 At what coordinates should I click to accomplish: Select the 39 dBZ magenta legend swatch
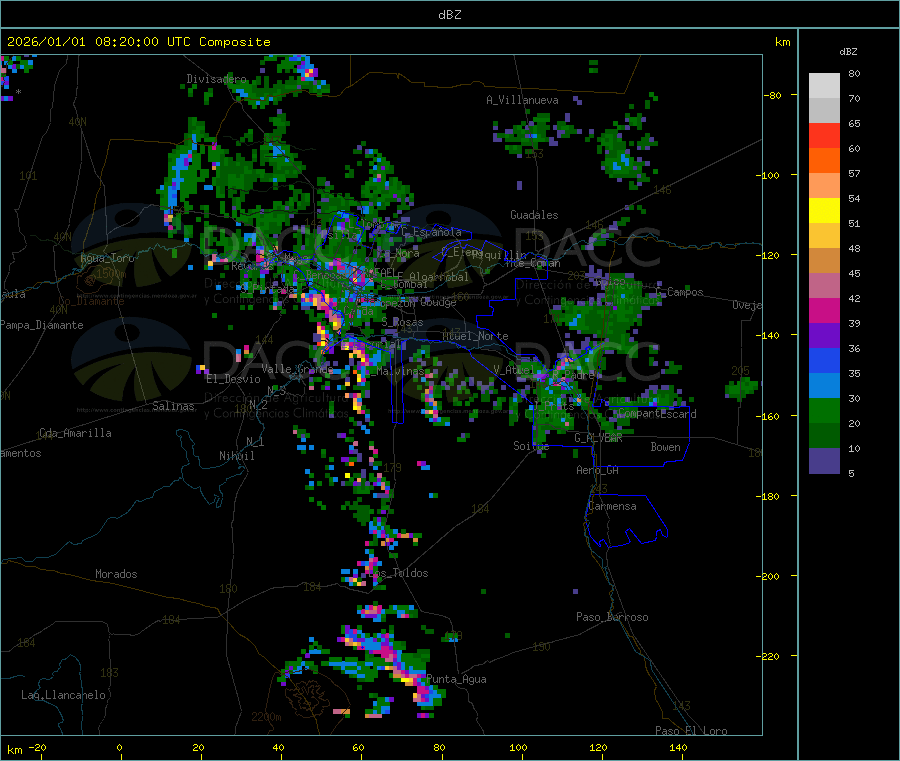tap(824, 310)
